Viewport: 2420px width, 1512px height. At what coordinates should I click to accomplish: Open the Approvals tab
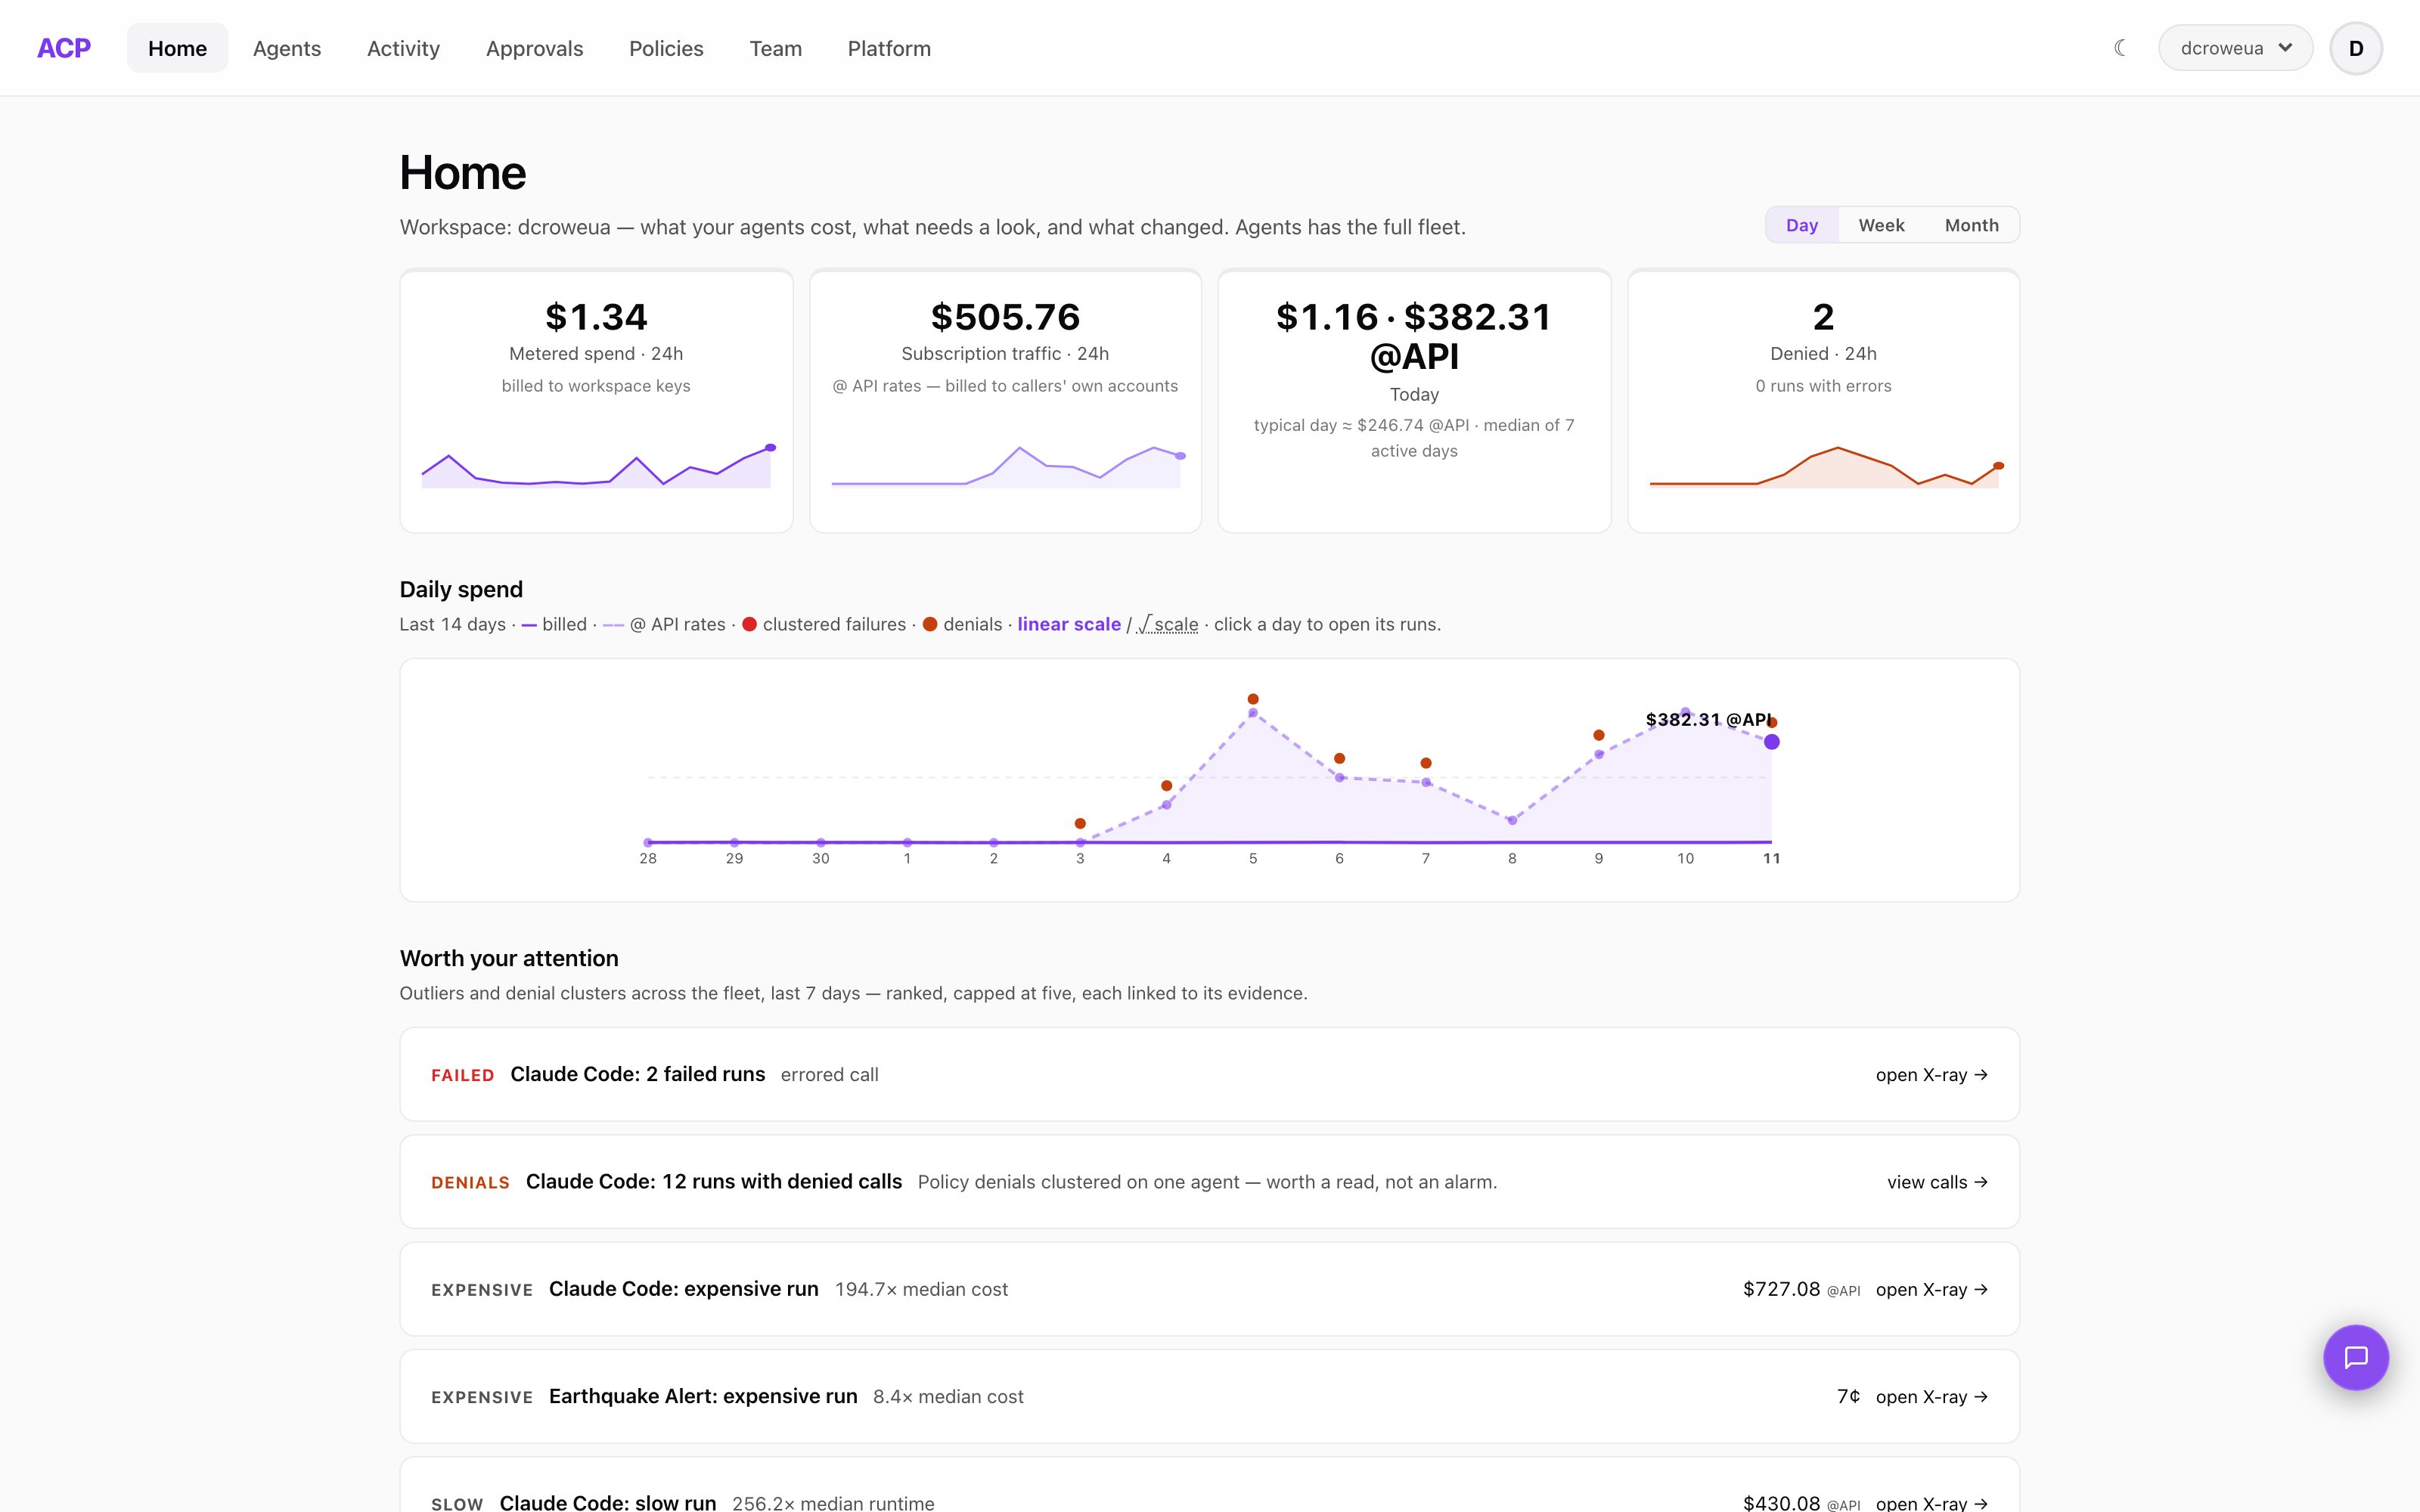coord(534,48)
